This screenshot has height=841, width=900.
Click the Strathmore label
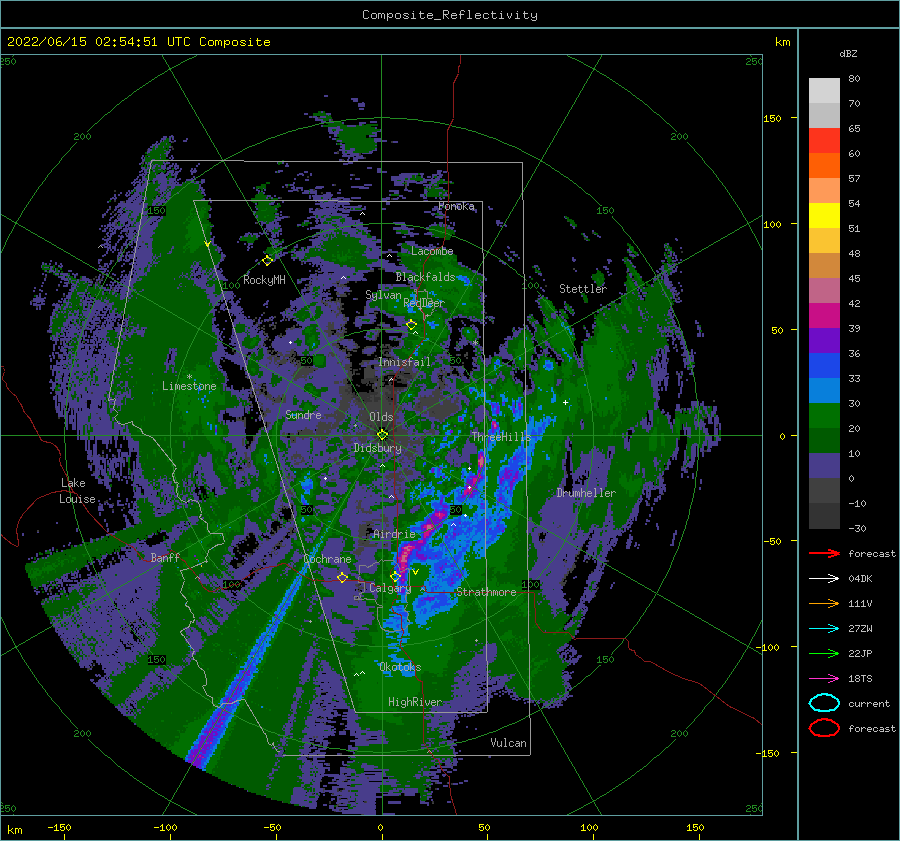[x=486, y=592]
